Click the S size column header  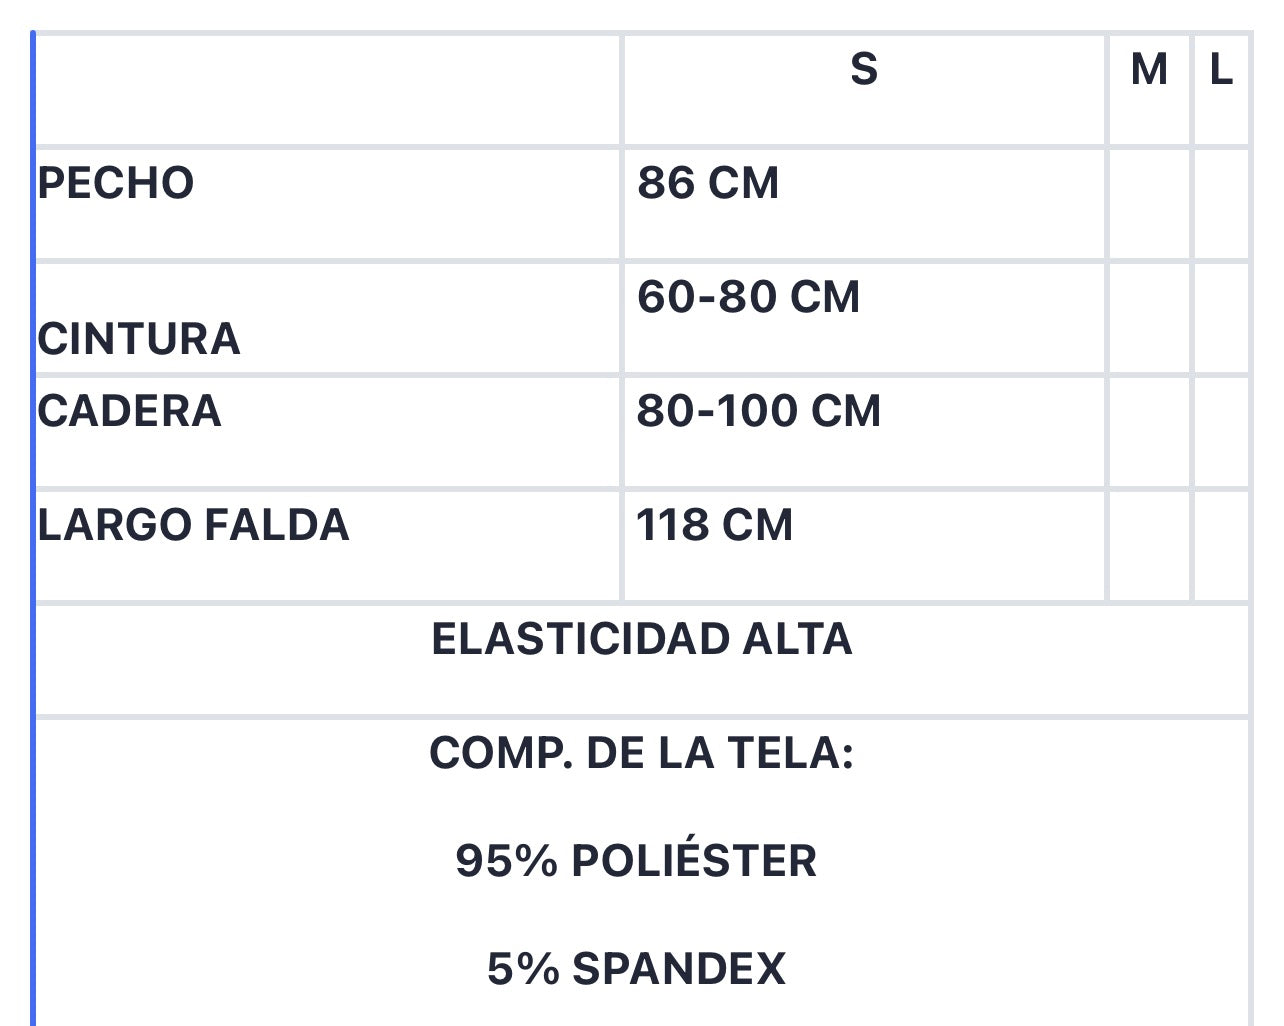864,70
